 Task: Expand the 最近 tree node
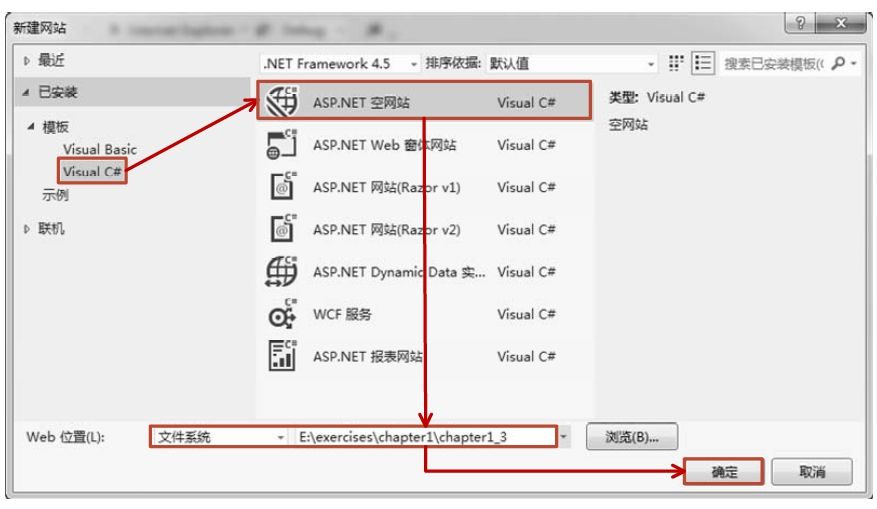coord(26,60)
